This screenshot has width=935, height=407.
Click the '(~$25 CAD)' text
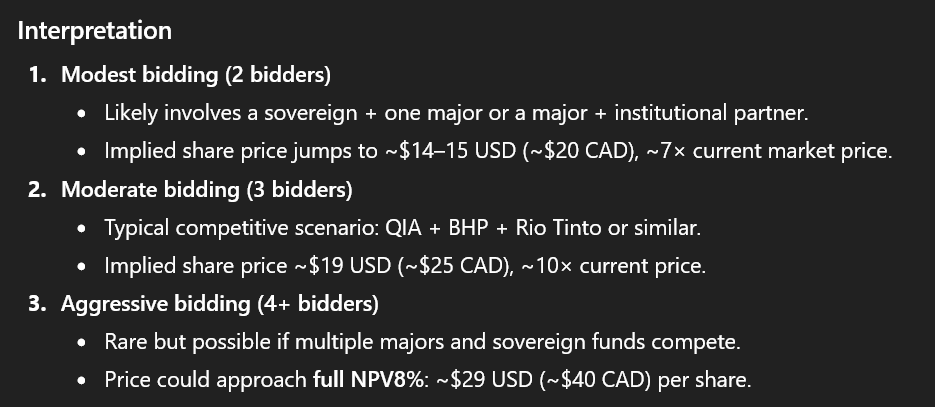pyautogui.click(x=448, y=266)
